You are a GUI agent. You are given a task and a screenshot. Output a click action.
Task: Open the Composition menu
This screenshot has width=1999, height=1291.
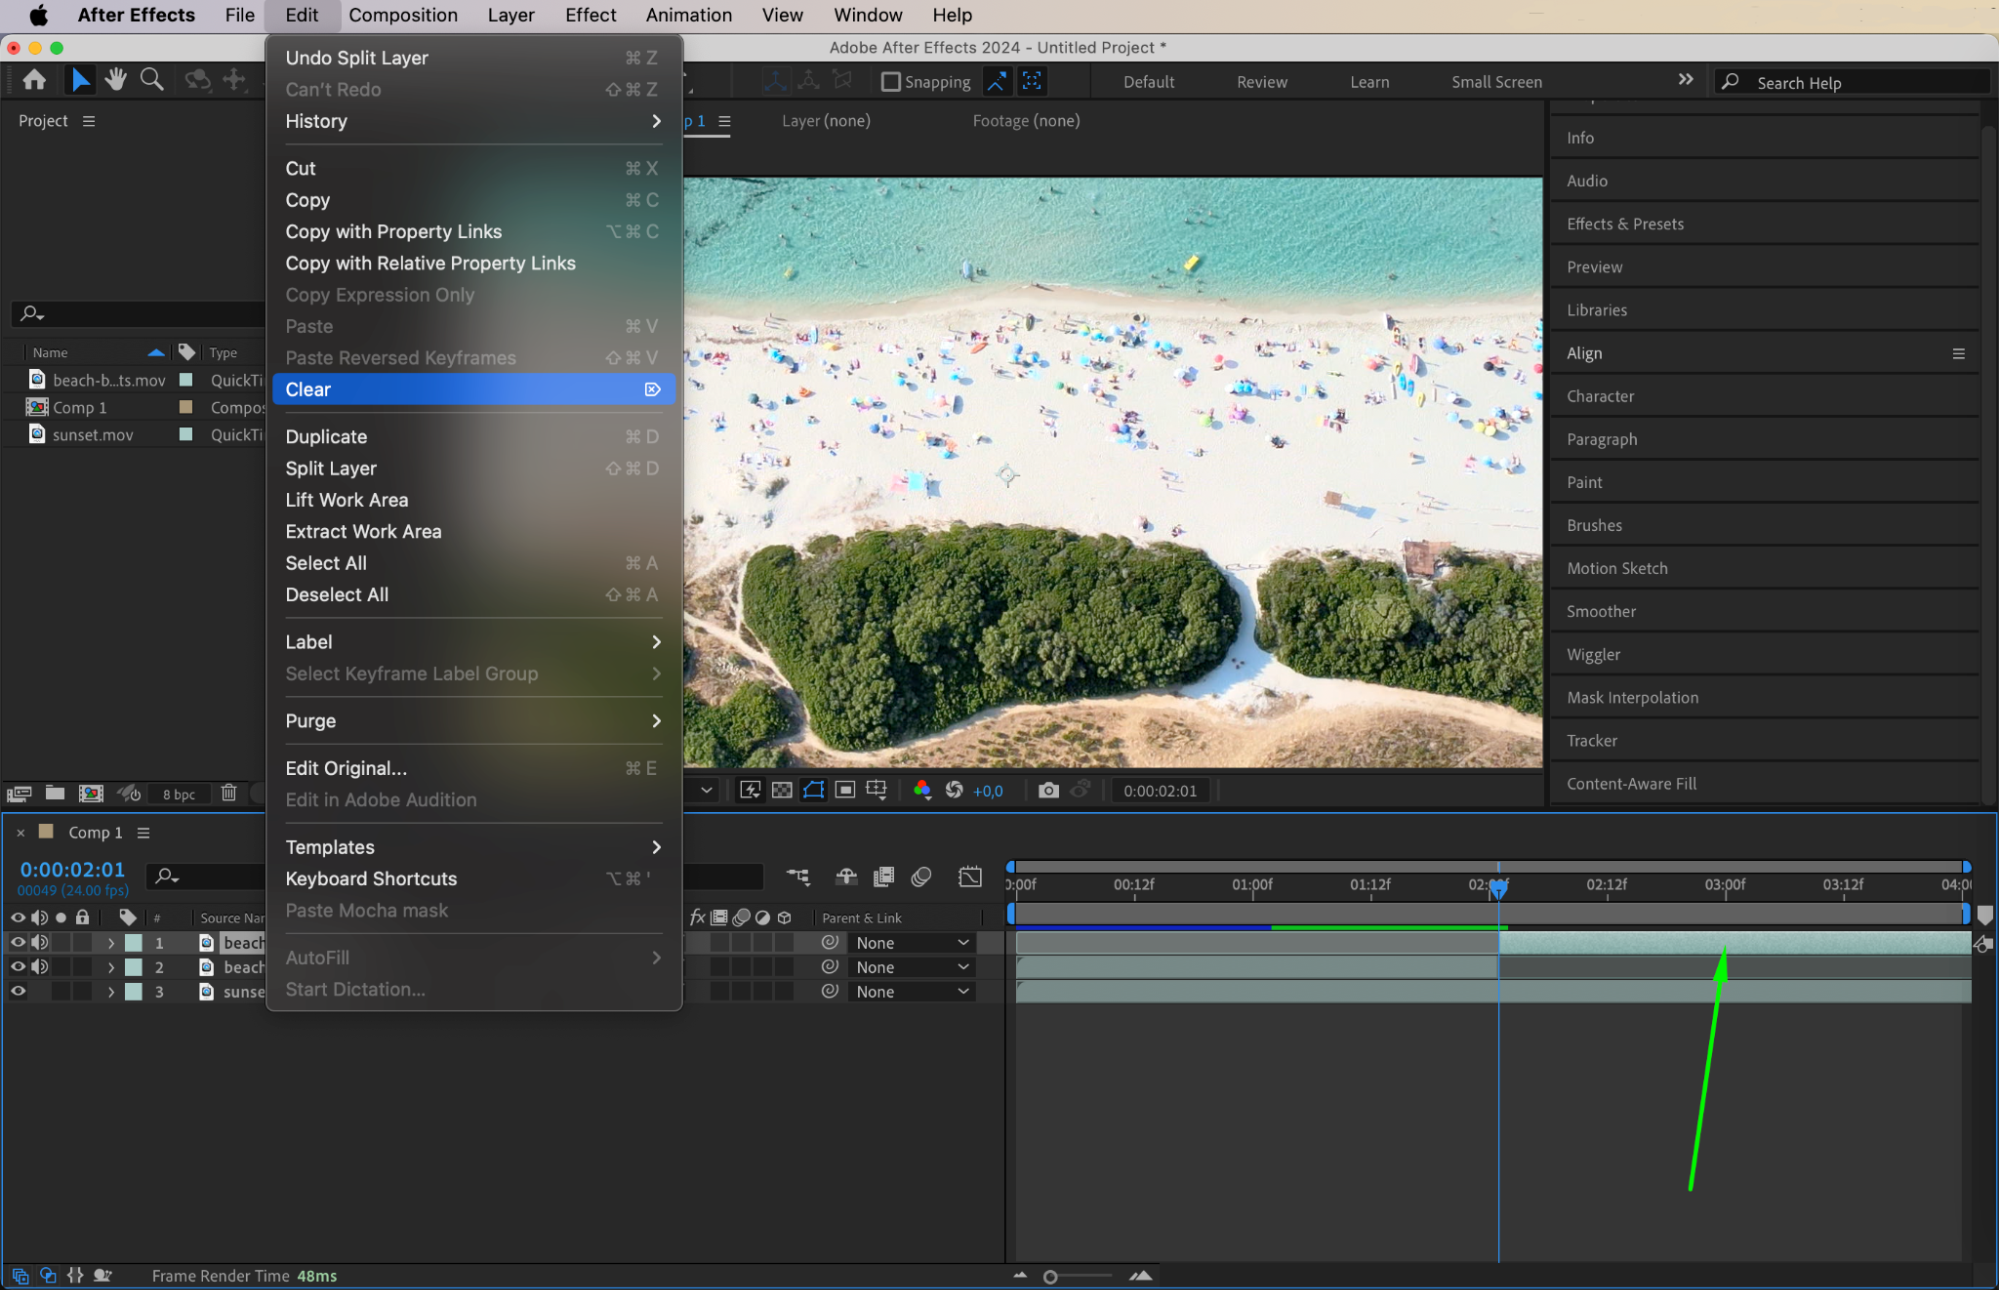click(x=403, y=15)
